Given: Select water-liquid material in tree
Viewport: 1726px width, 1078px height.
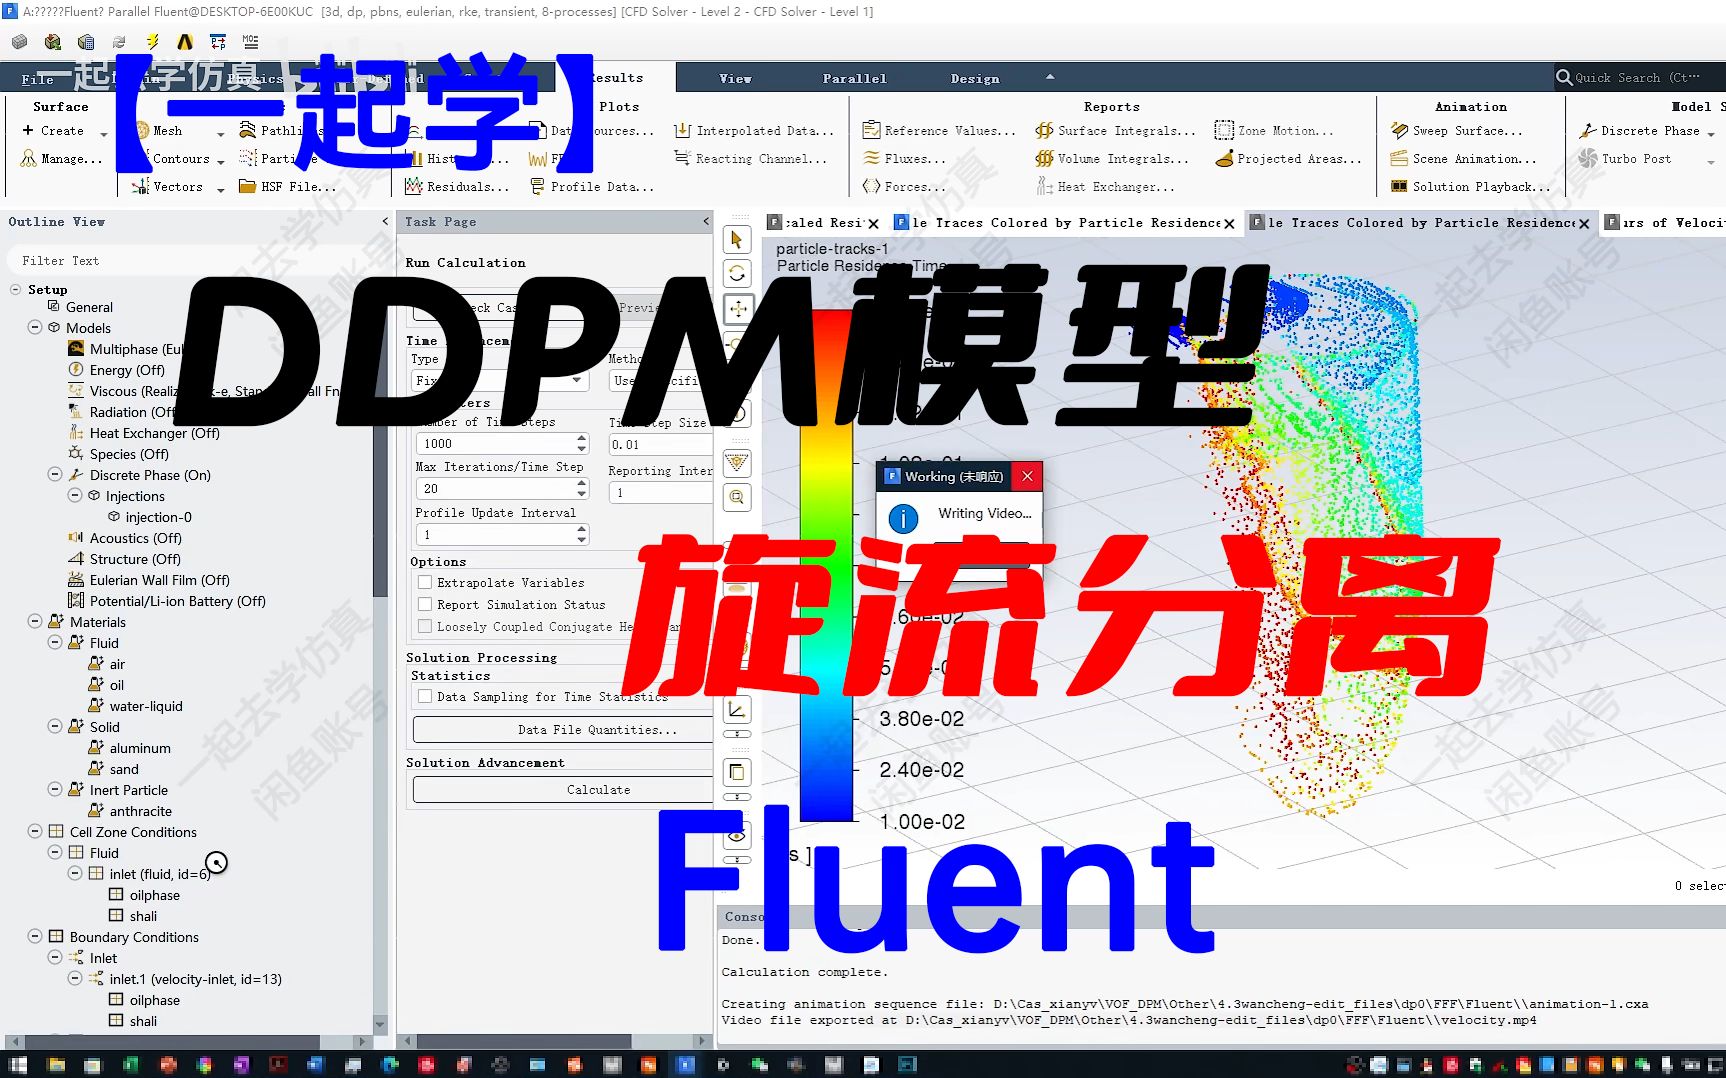Looking at the screenshot, I should click(x=146, y=706).
